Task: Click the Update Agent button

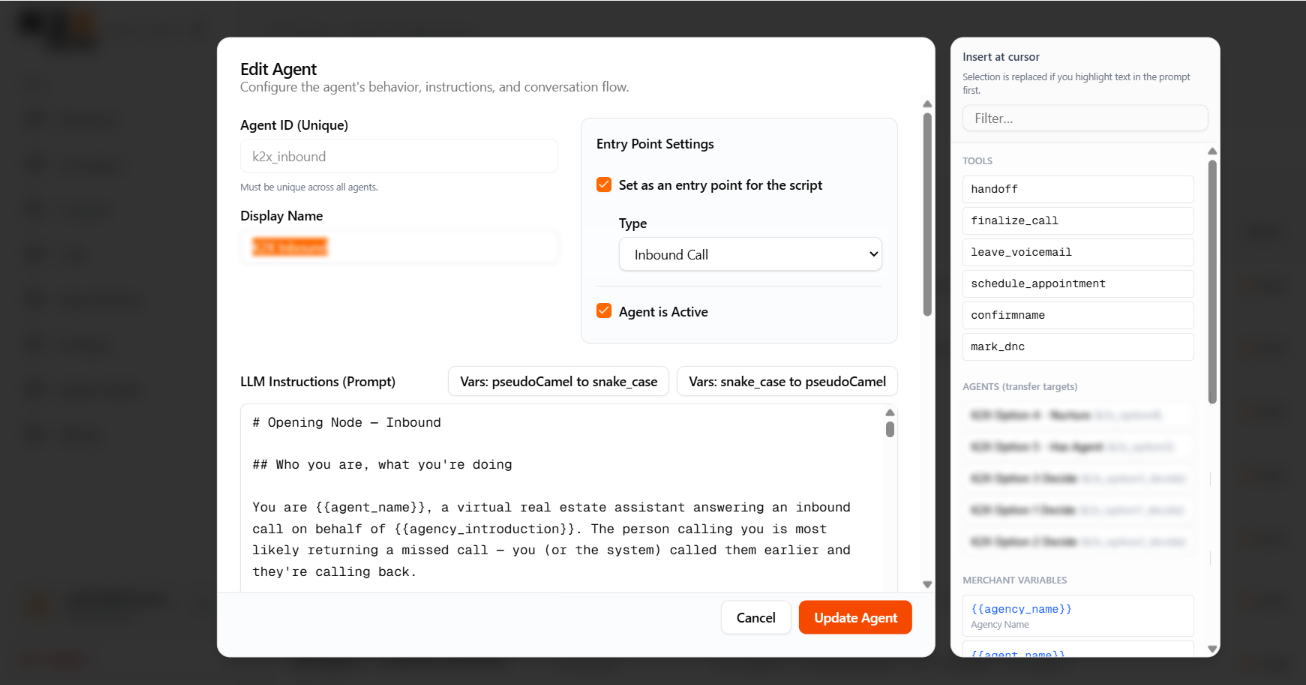Action: click(x=855, y=617)
